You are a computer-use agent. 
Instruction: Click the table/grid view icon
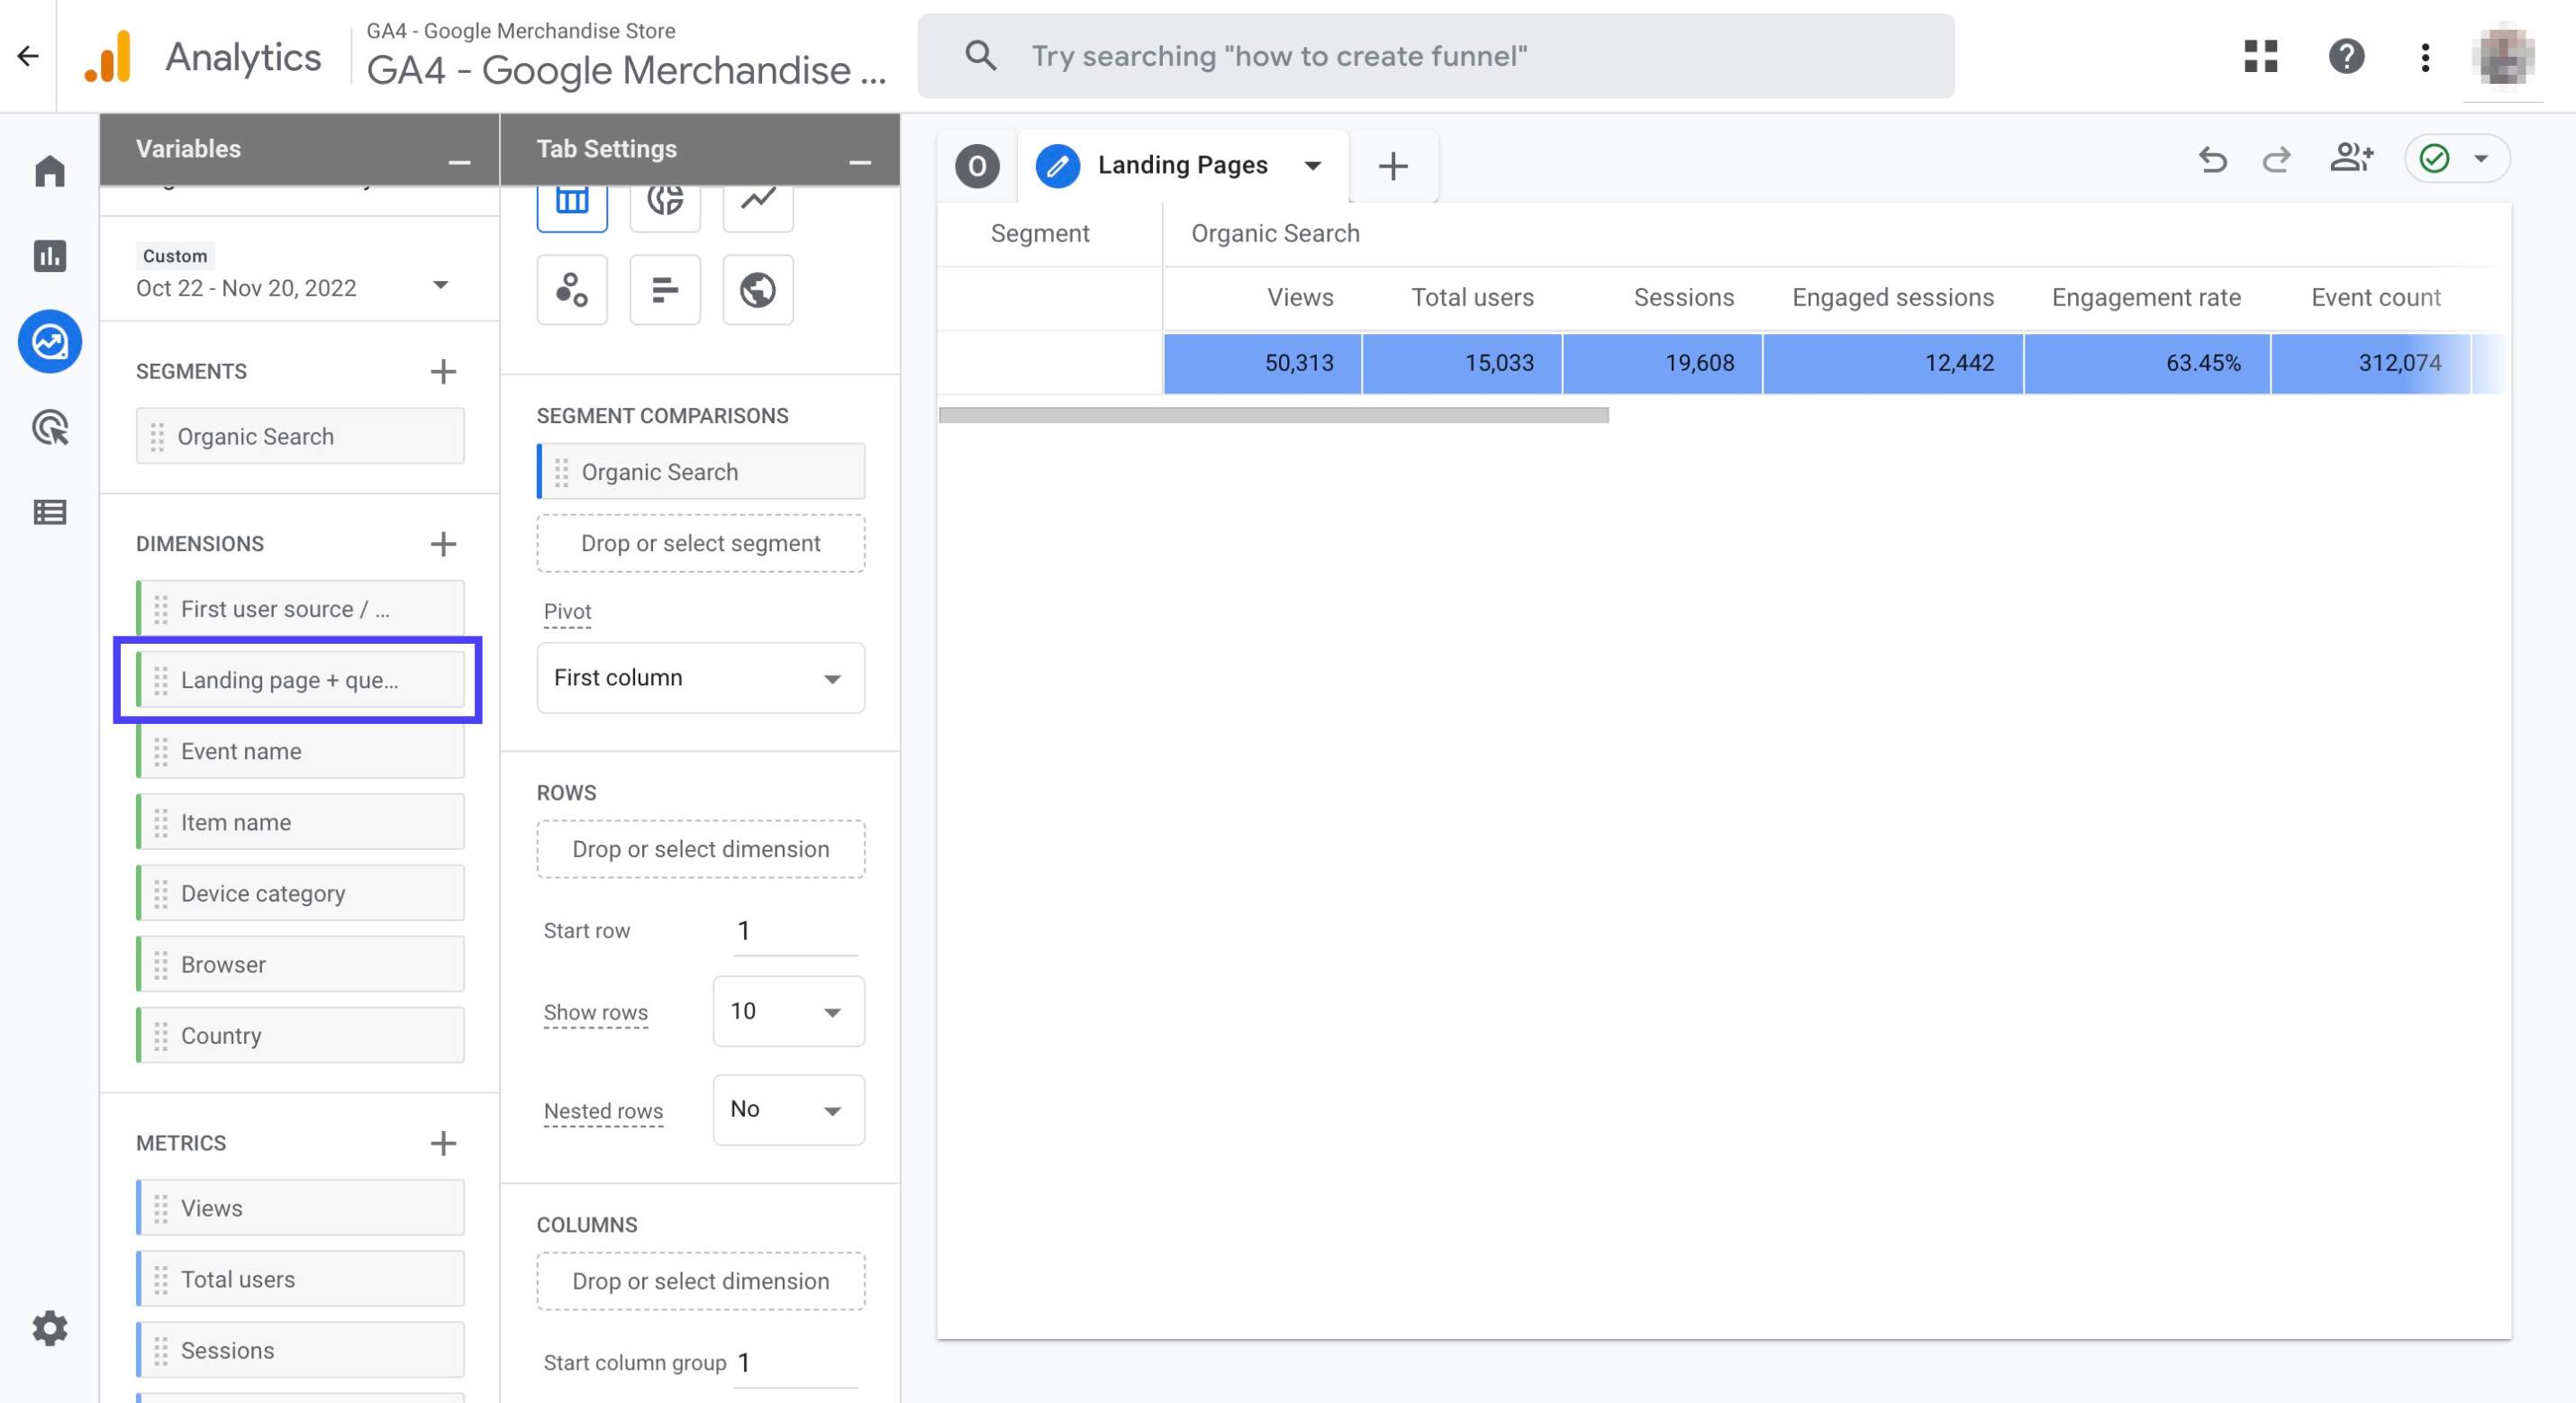click(x=572, y=197)
